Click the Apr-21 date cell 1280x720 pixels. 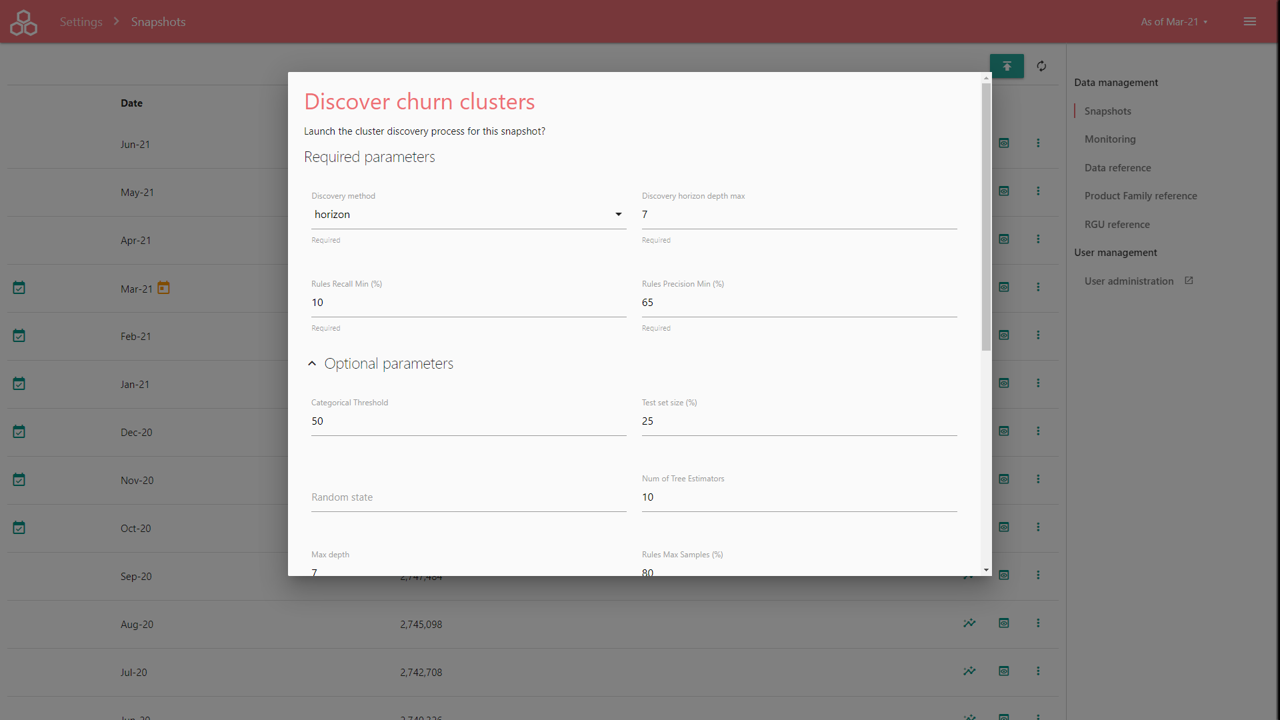click(136, 240)
